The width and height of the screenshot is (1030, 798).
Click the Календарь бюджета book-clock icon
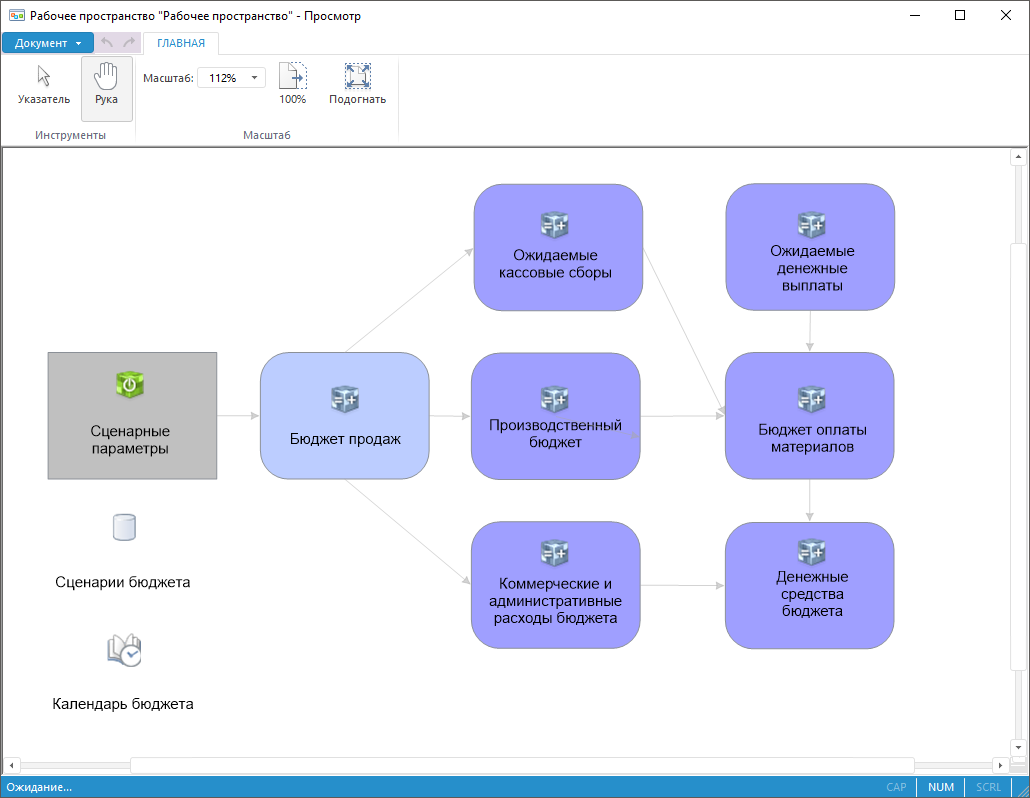tap(124, 650)
